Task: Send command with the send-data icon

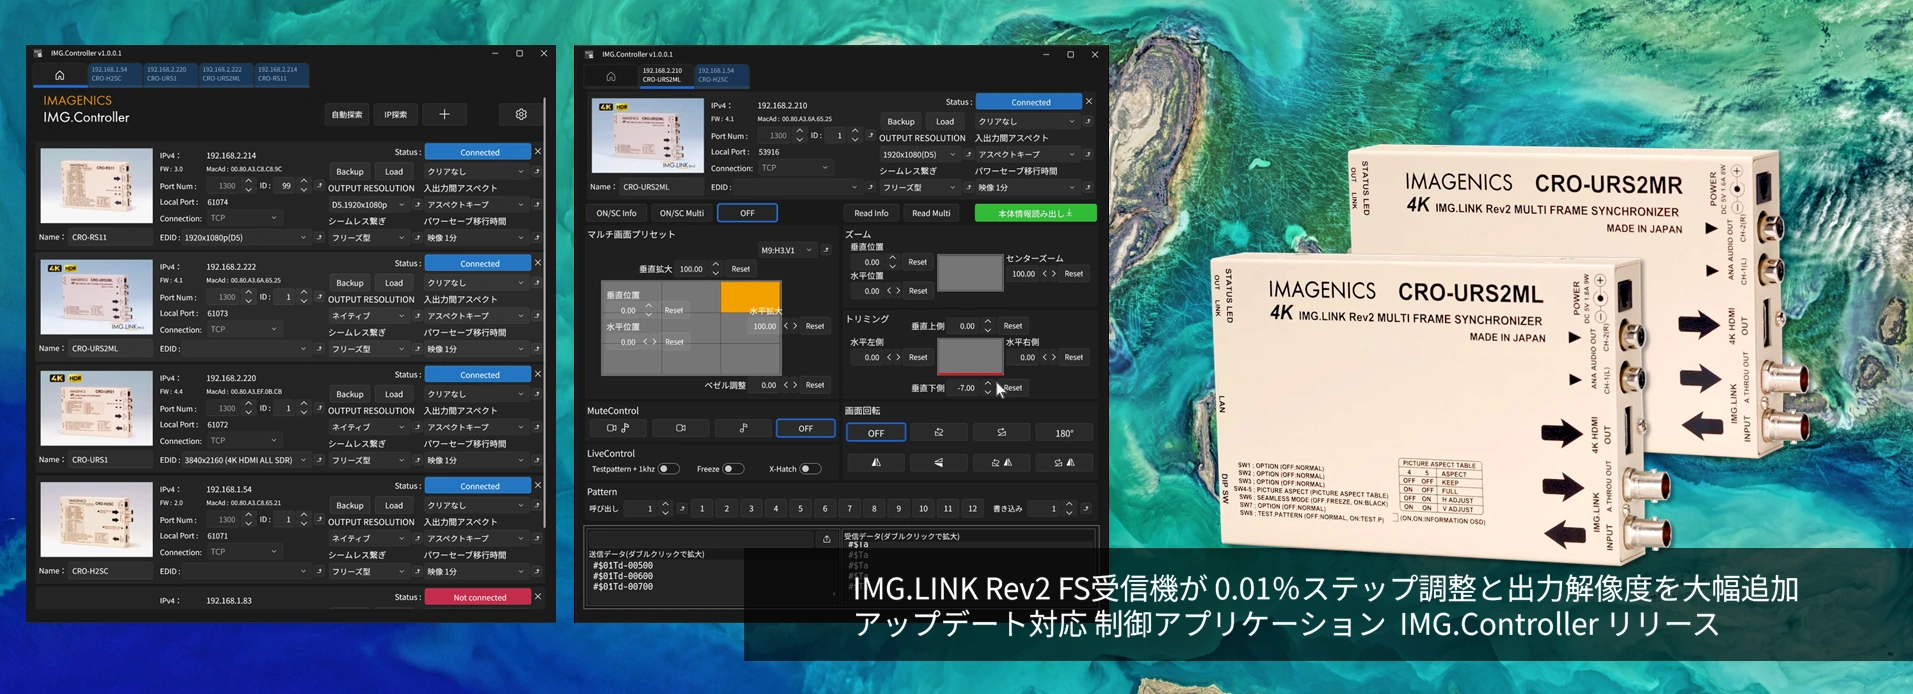Action: point(827,539)
